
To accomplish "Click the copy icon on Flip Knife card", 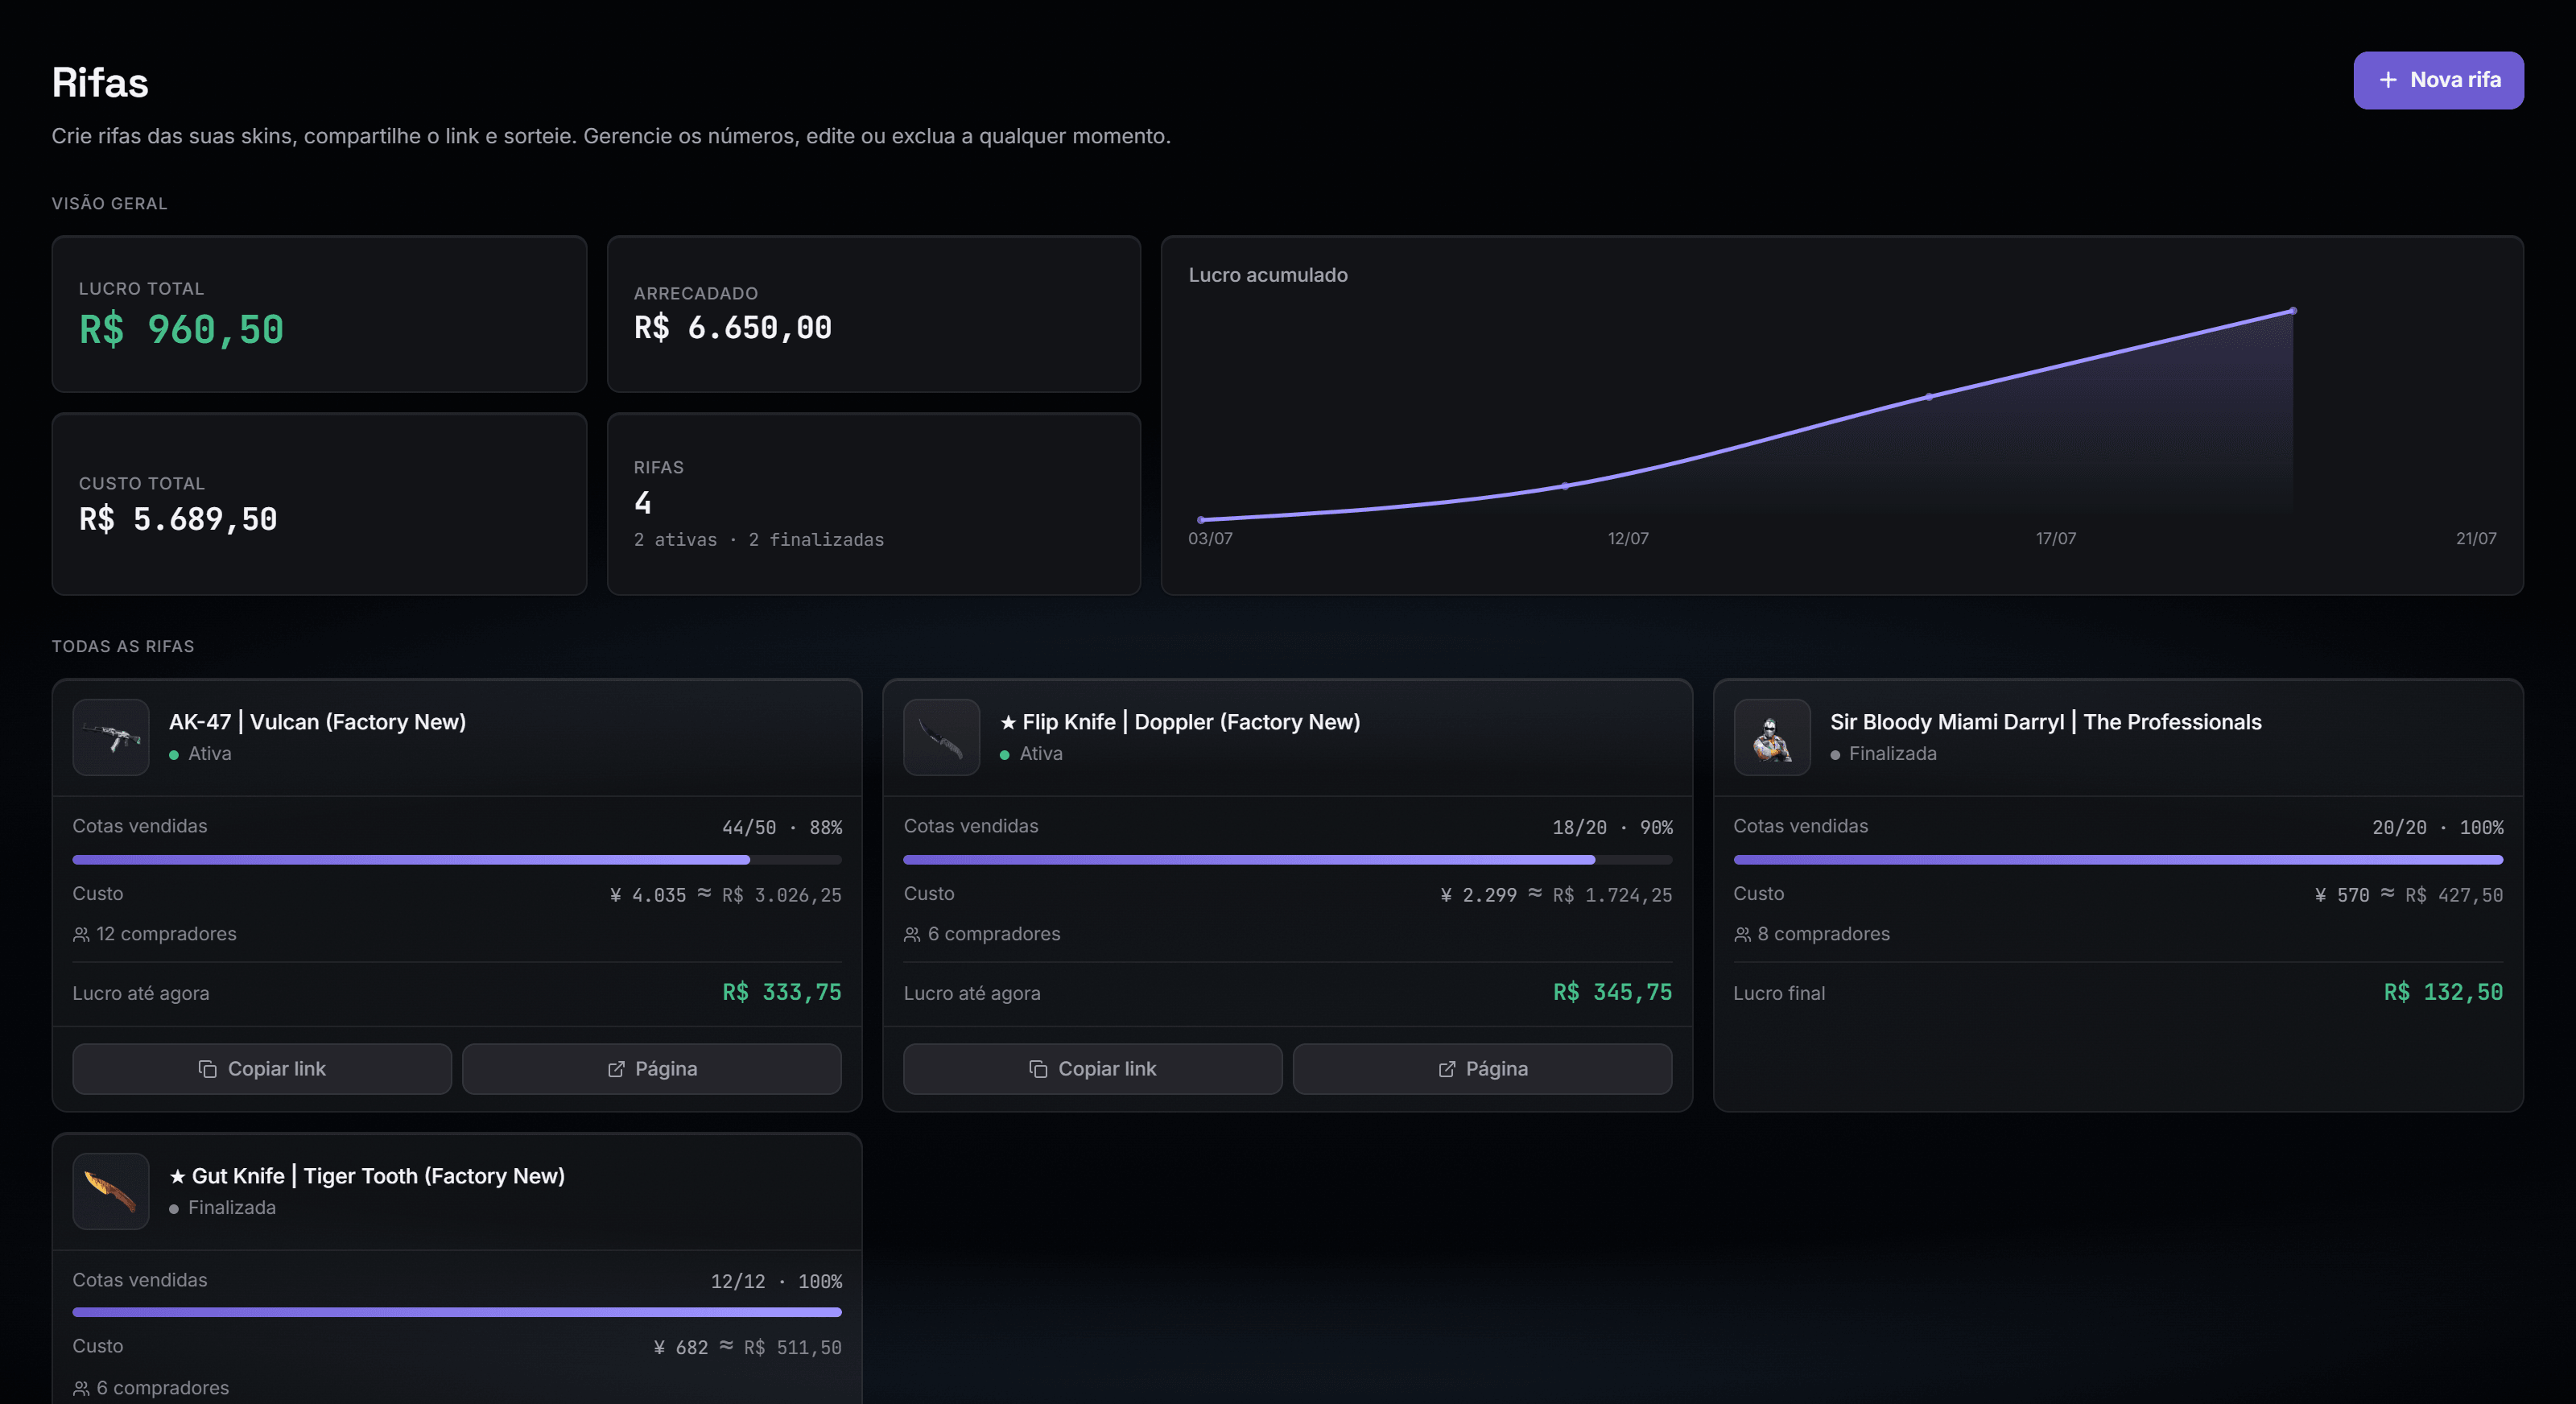I will pos(1038,1069).
